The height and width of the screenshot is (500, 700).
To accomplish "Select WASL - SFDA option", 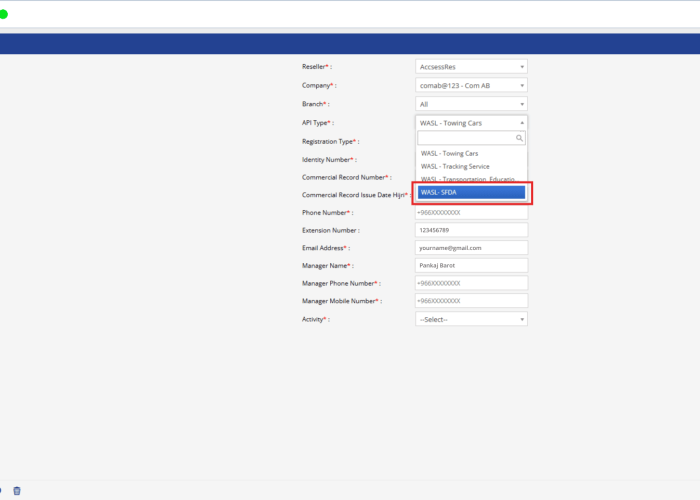I will click(x=471, y=192).
